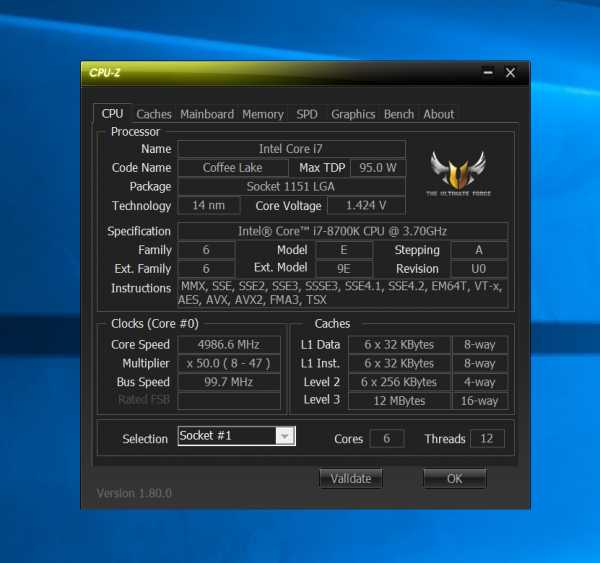The image size is (600, 563).
Task: Click the Level 2 size '6 x 256 KBytes'
Action: [x=399, y=382]
